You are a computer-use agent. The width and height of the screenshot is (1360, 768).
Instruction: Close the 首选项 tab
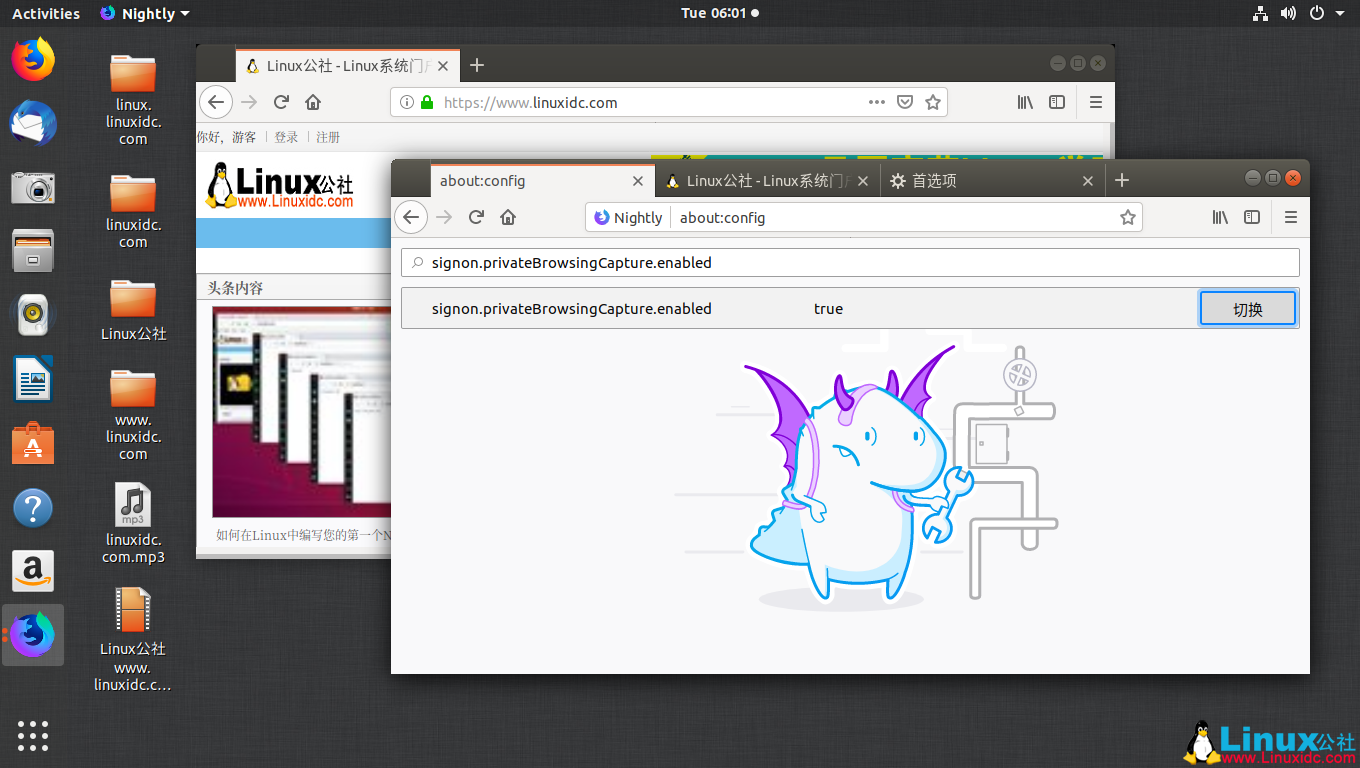tap(1088, 181)
